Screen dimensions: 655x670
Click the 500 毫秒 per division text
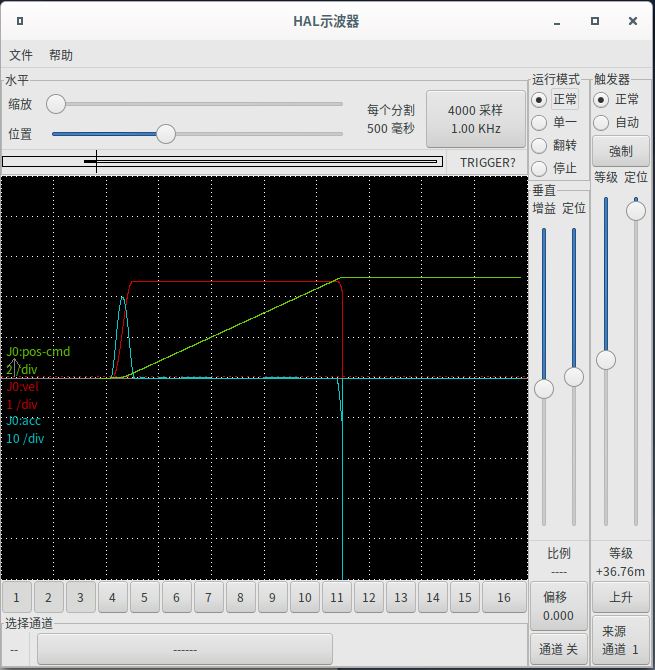(x=391, y=129)
